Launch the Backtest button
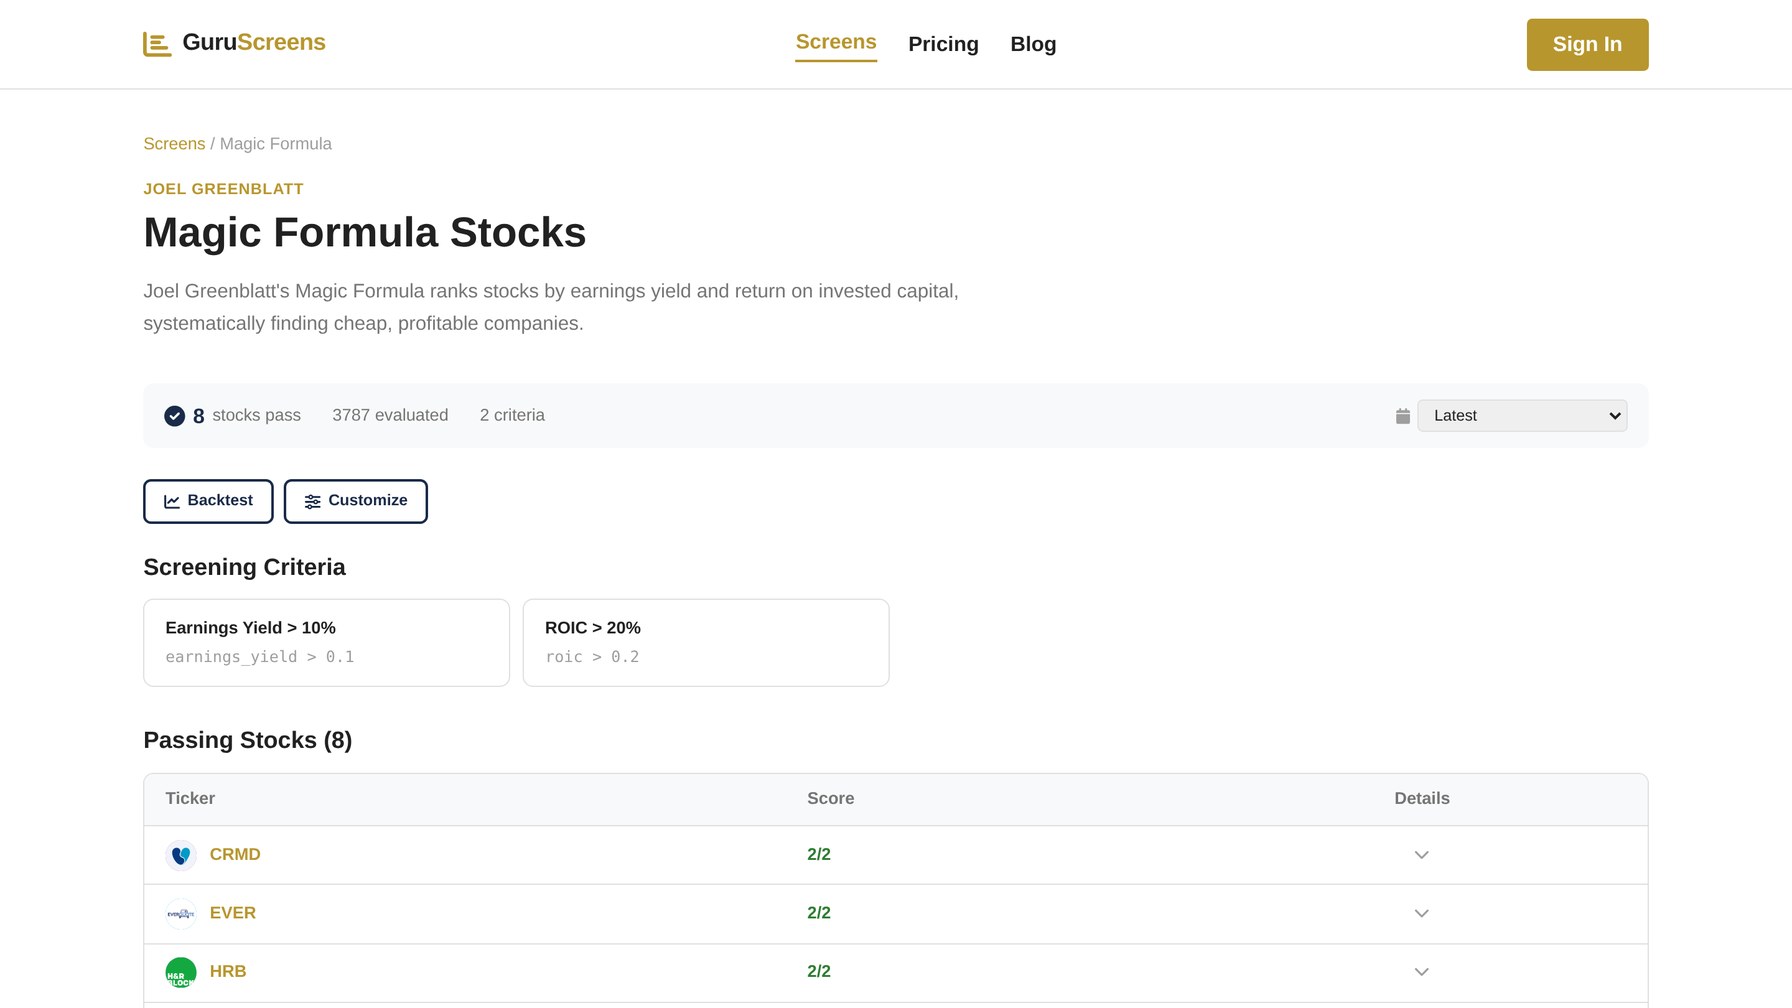Image resolution: width=1792 pixels, height=1008 pixels. pos(208,501)
